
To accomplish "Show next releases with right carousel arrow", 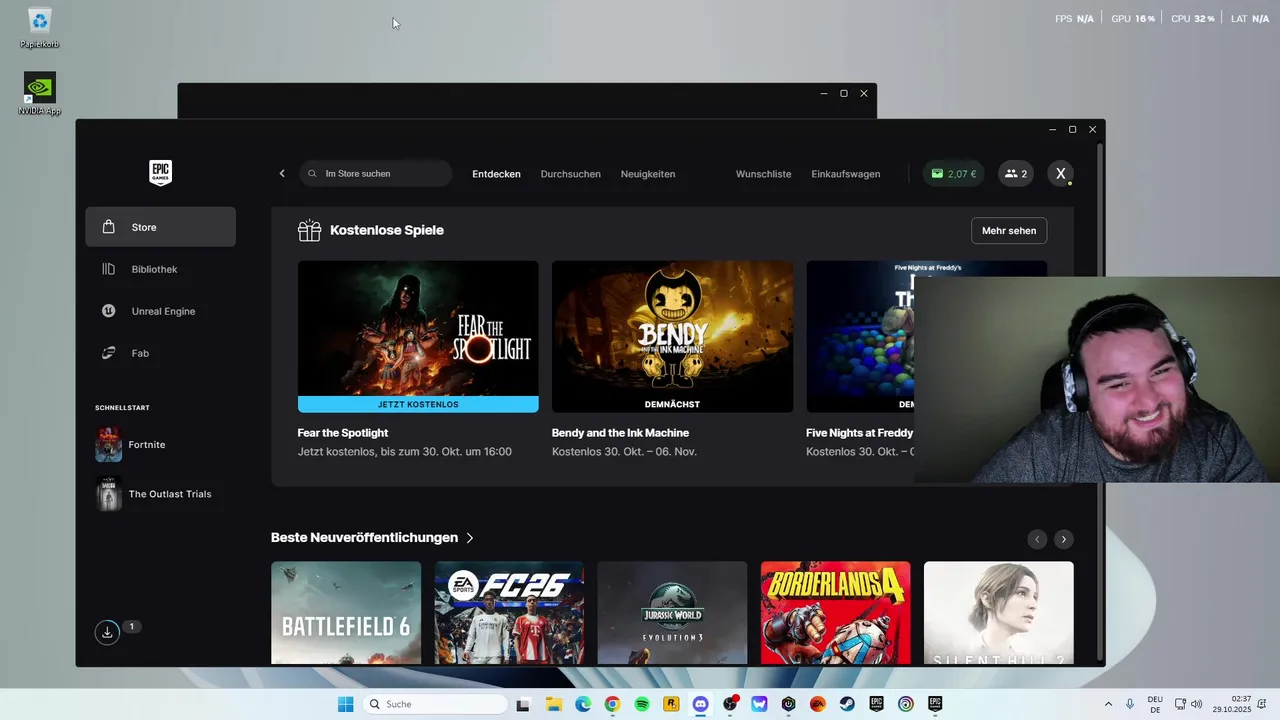I will point(1063,539).
